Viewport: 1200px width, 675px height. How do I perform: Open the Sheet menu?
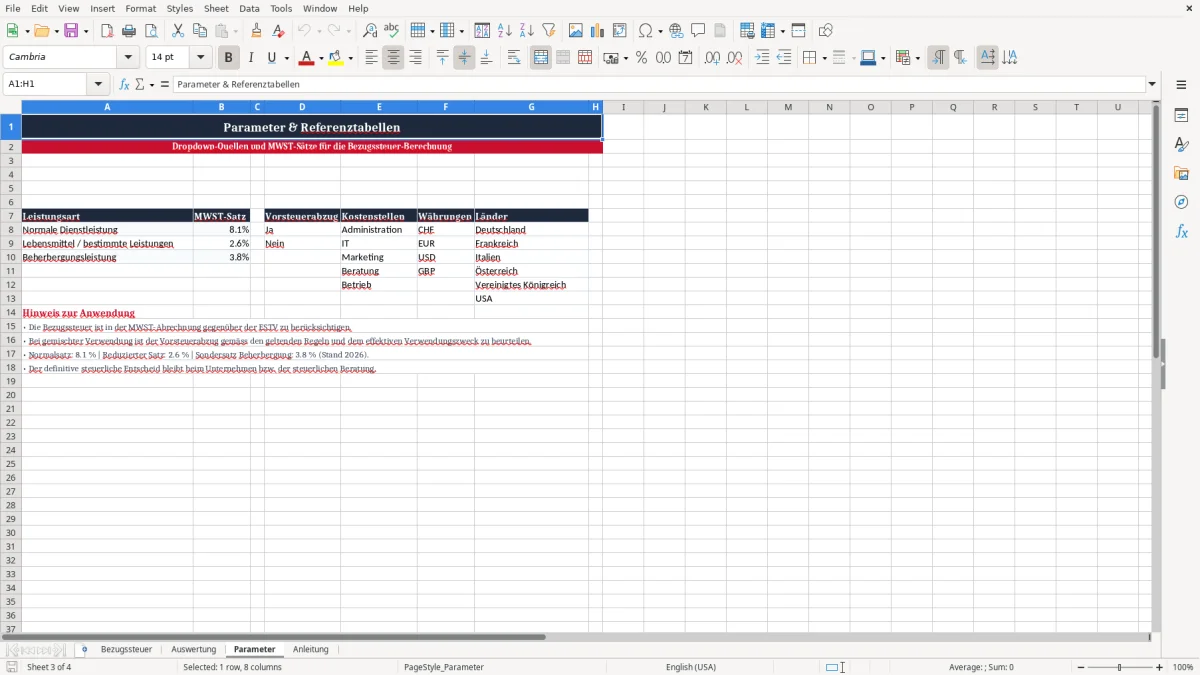[216, 8]
